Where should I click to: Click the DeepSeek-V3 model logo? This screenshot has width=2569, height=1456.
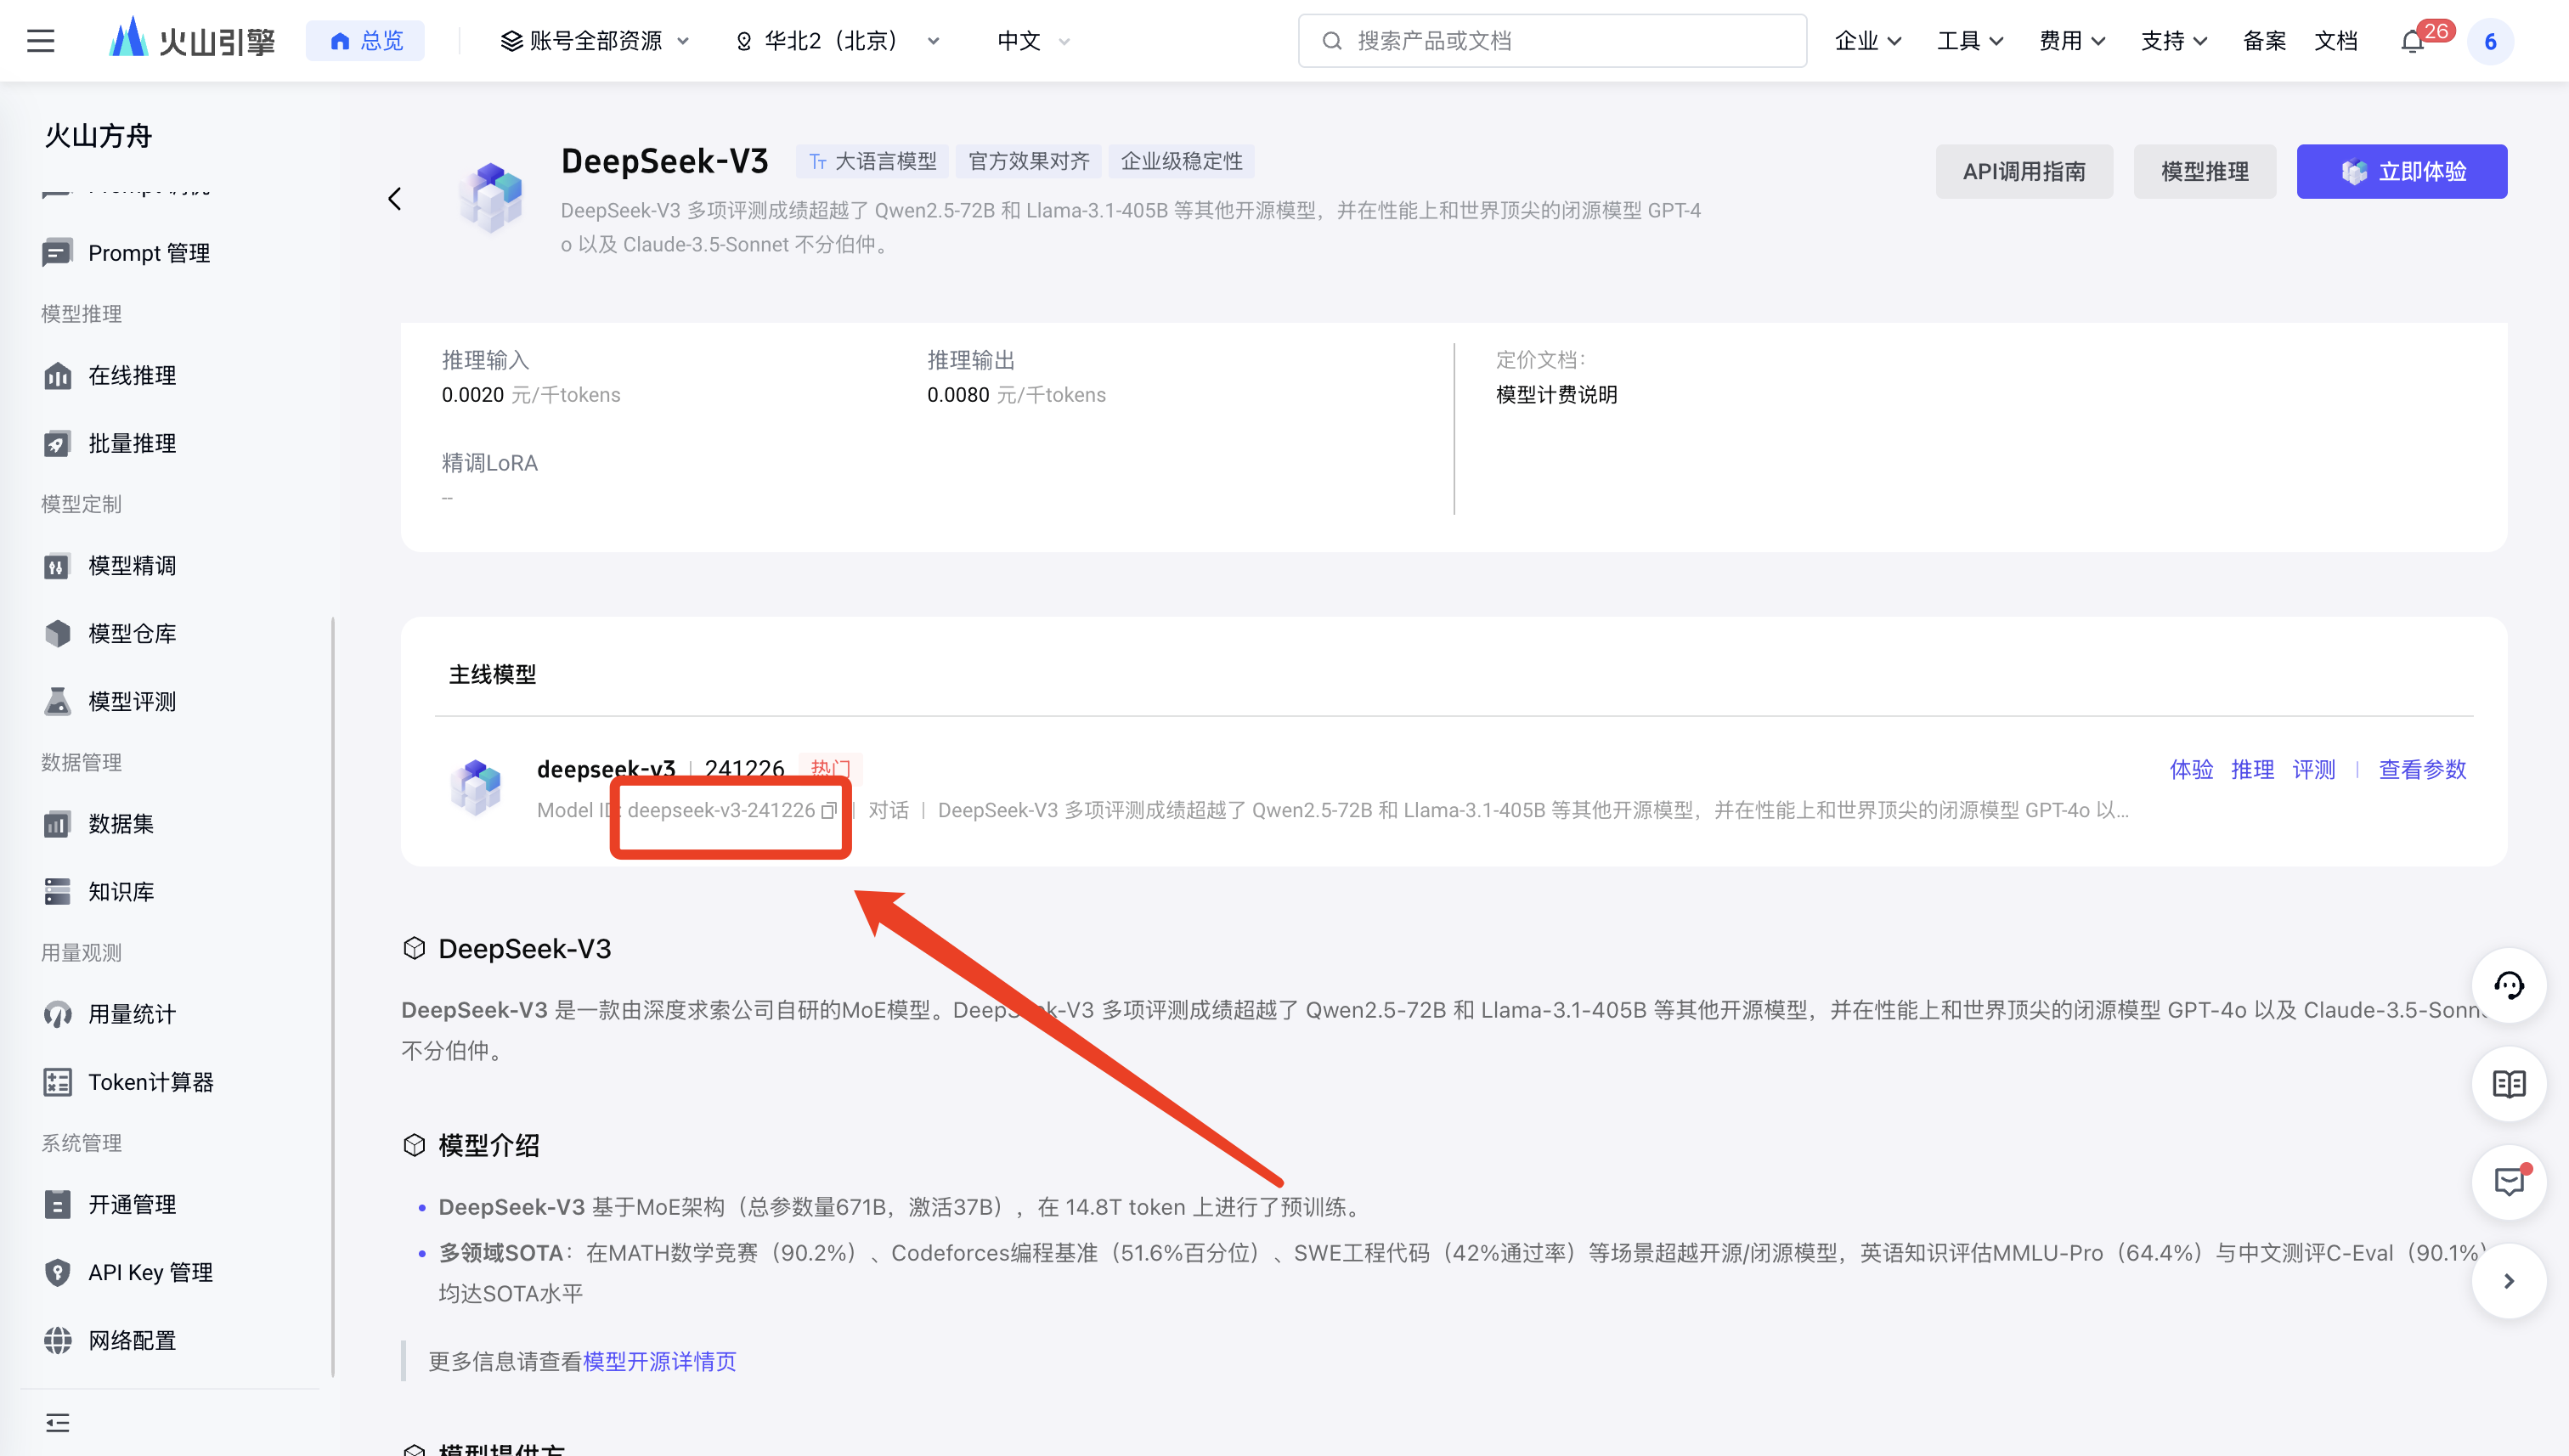tap(491, 198)
